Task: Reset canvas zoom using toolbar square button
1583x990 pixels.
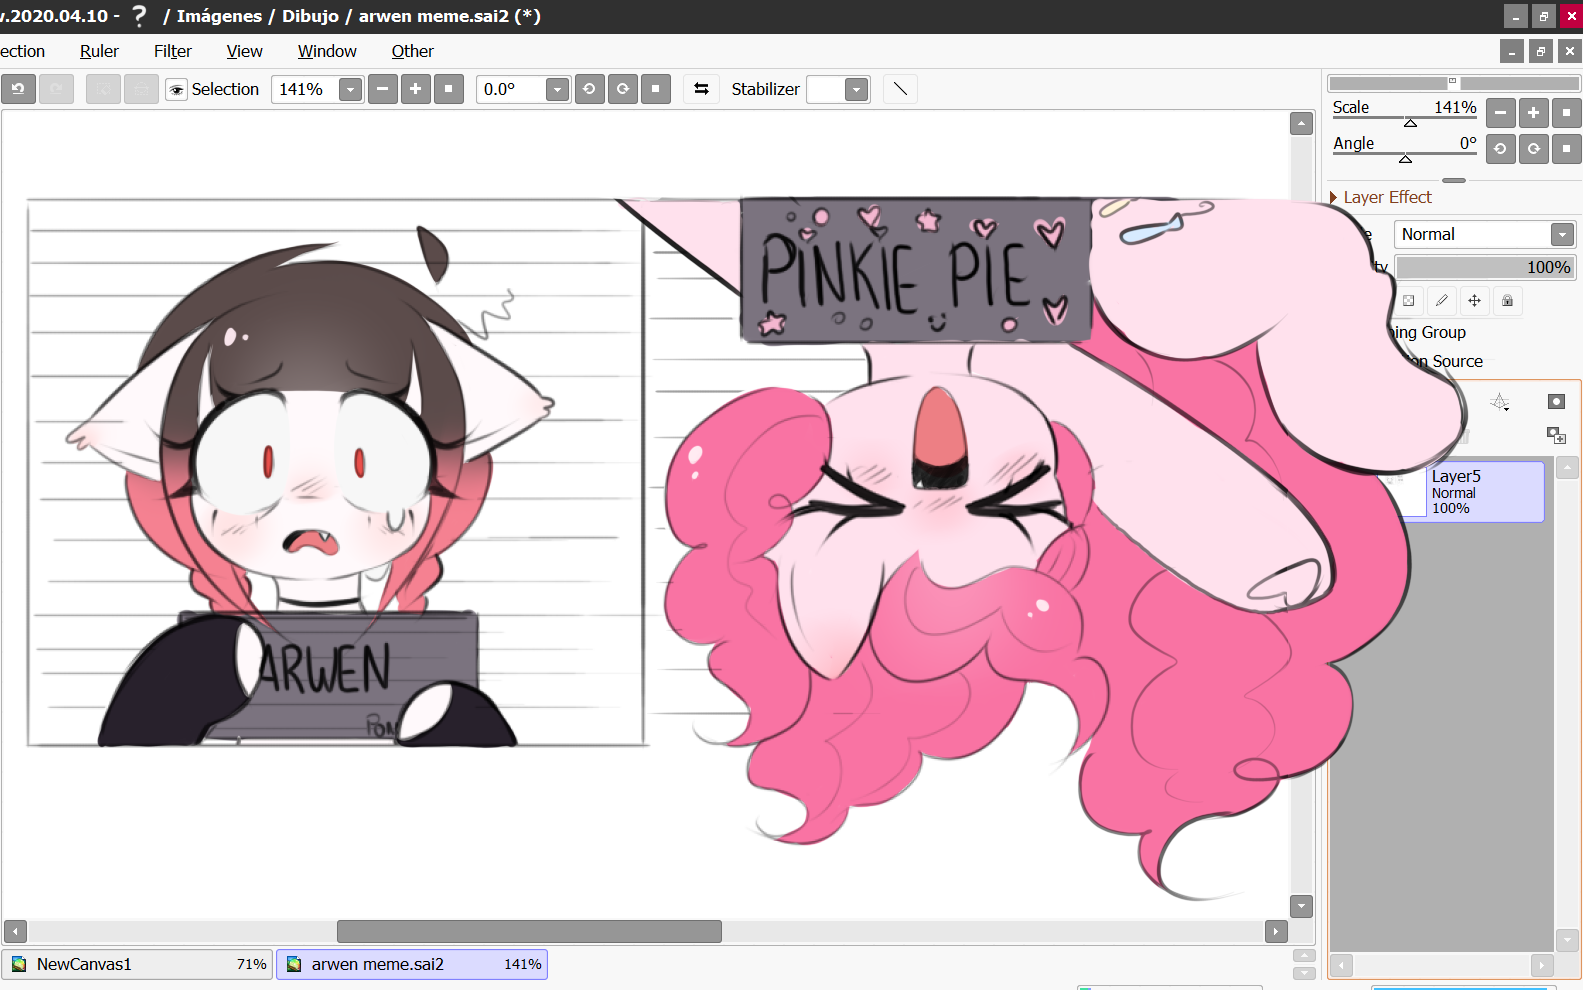Action: click(449, 89)
